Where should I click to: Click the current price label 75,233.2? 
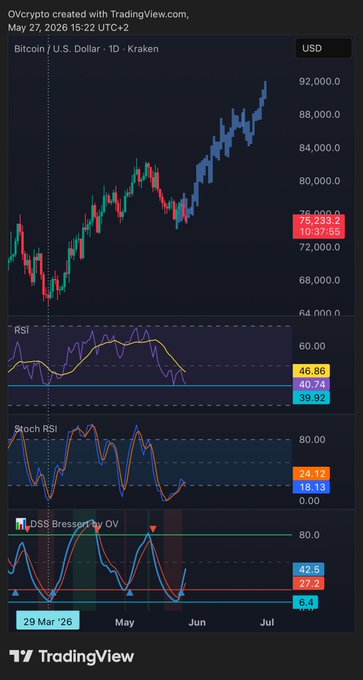(x=319, y=226)
